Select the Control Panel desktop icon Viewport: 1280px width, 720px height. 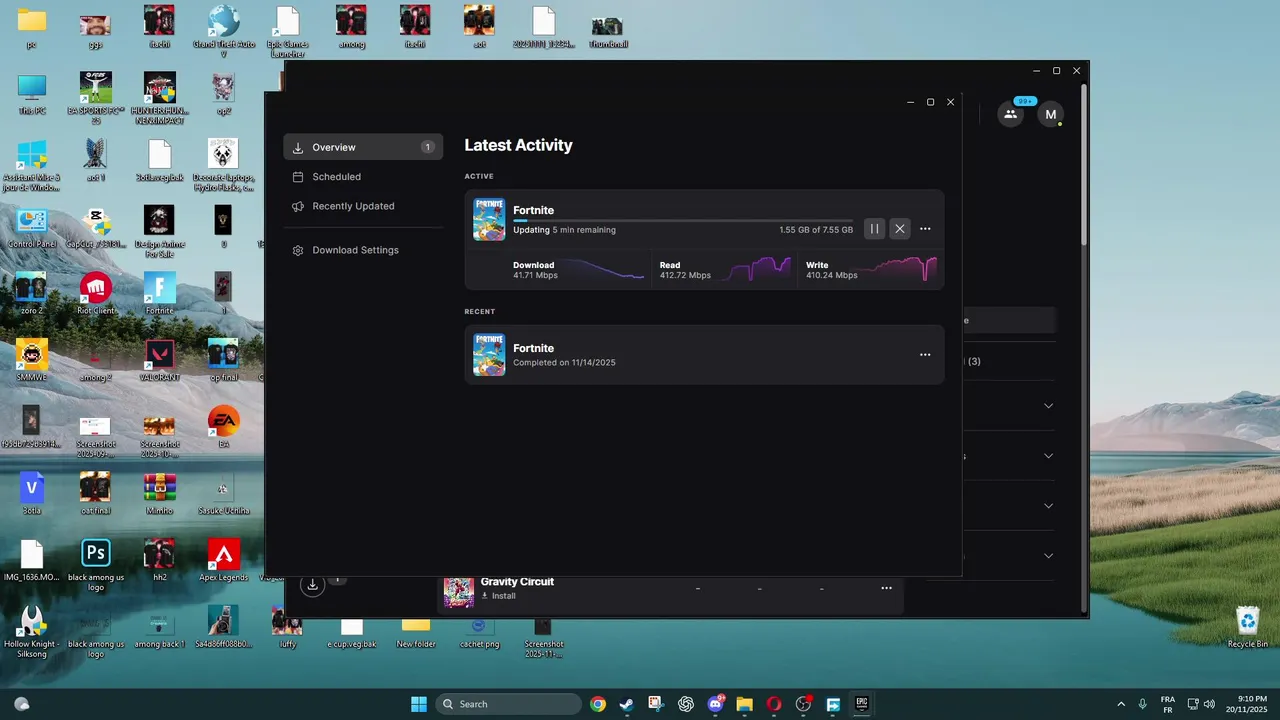[32, 226]
